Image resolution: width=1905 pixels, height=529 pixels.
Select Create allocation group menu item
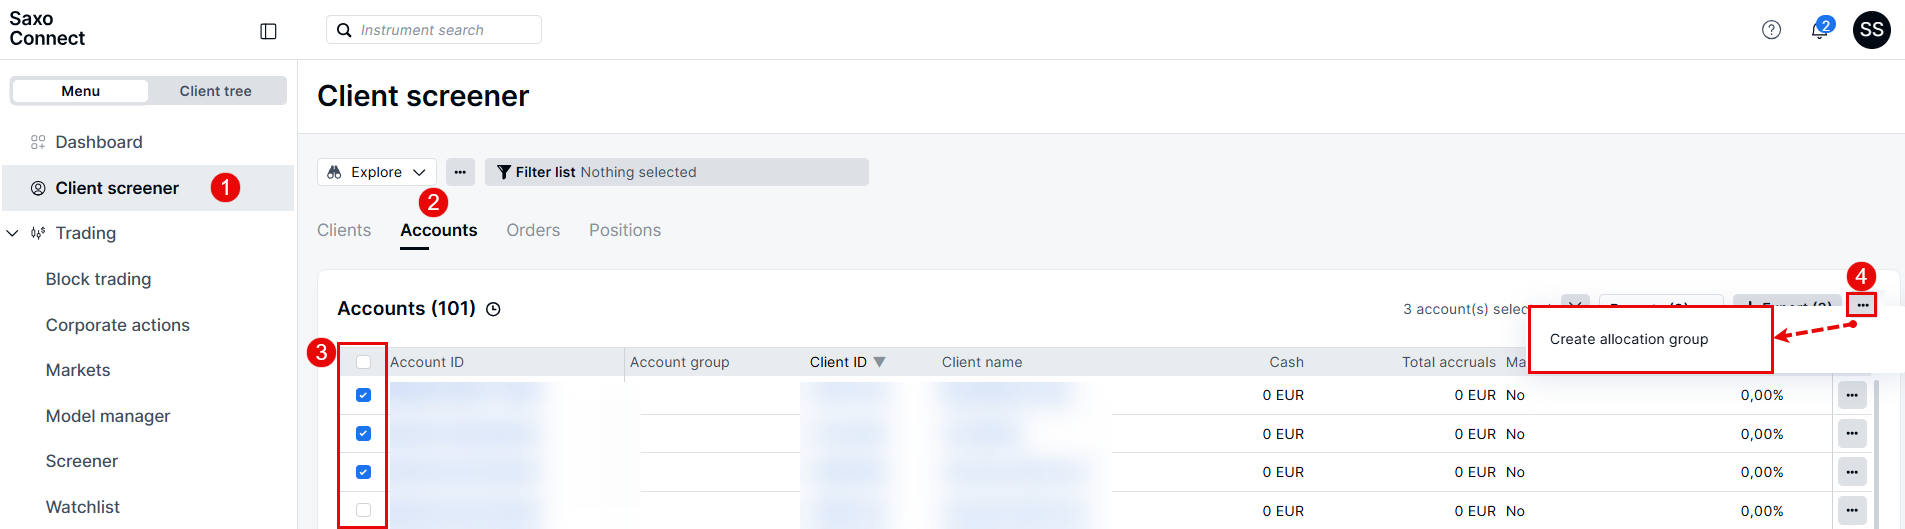click(1629, 339)
